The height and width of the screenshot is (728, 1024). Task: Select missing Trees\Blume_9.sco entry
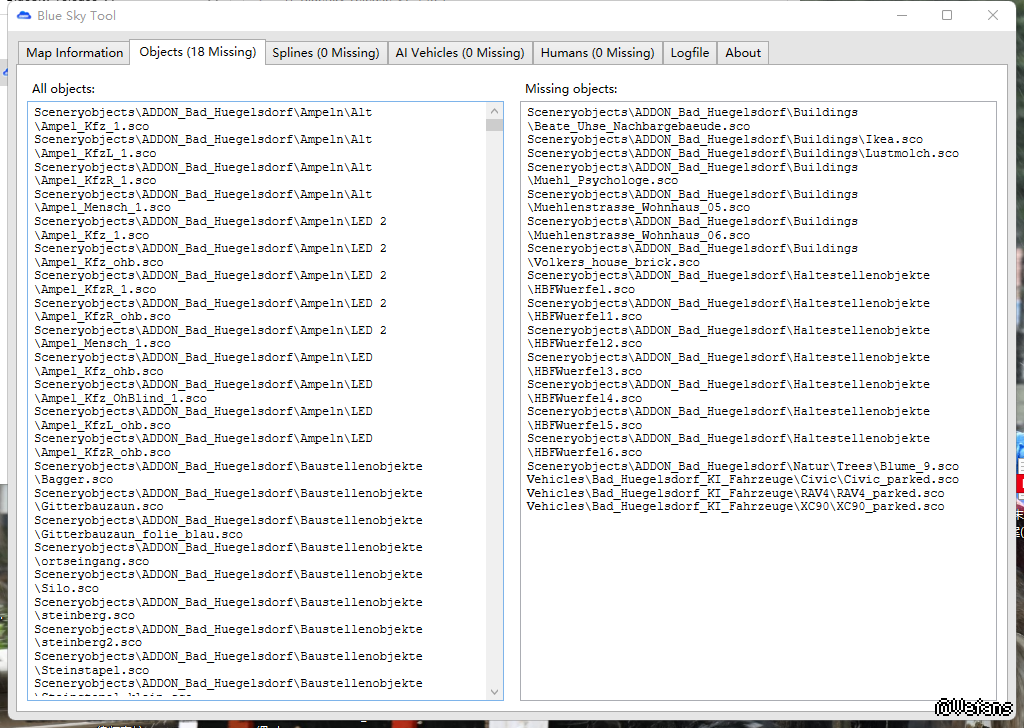click(x=743, y=466)
